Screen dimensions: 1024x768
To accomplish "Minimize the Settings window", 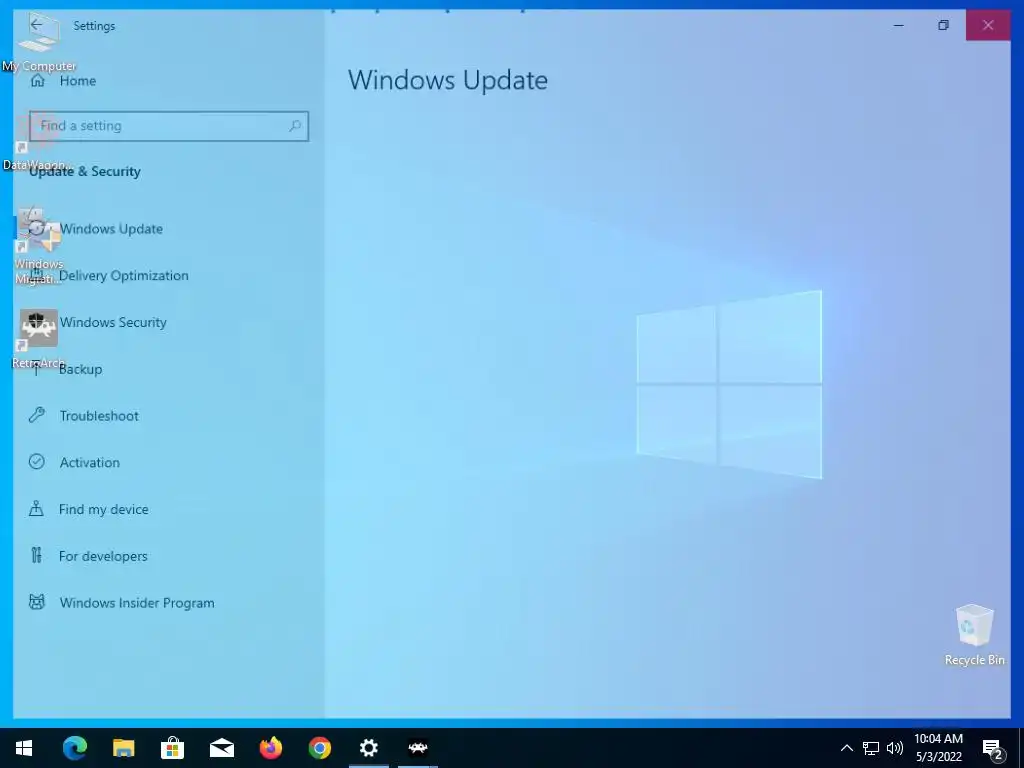I will point(899,25).
